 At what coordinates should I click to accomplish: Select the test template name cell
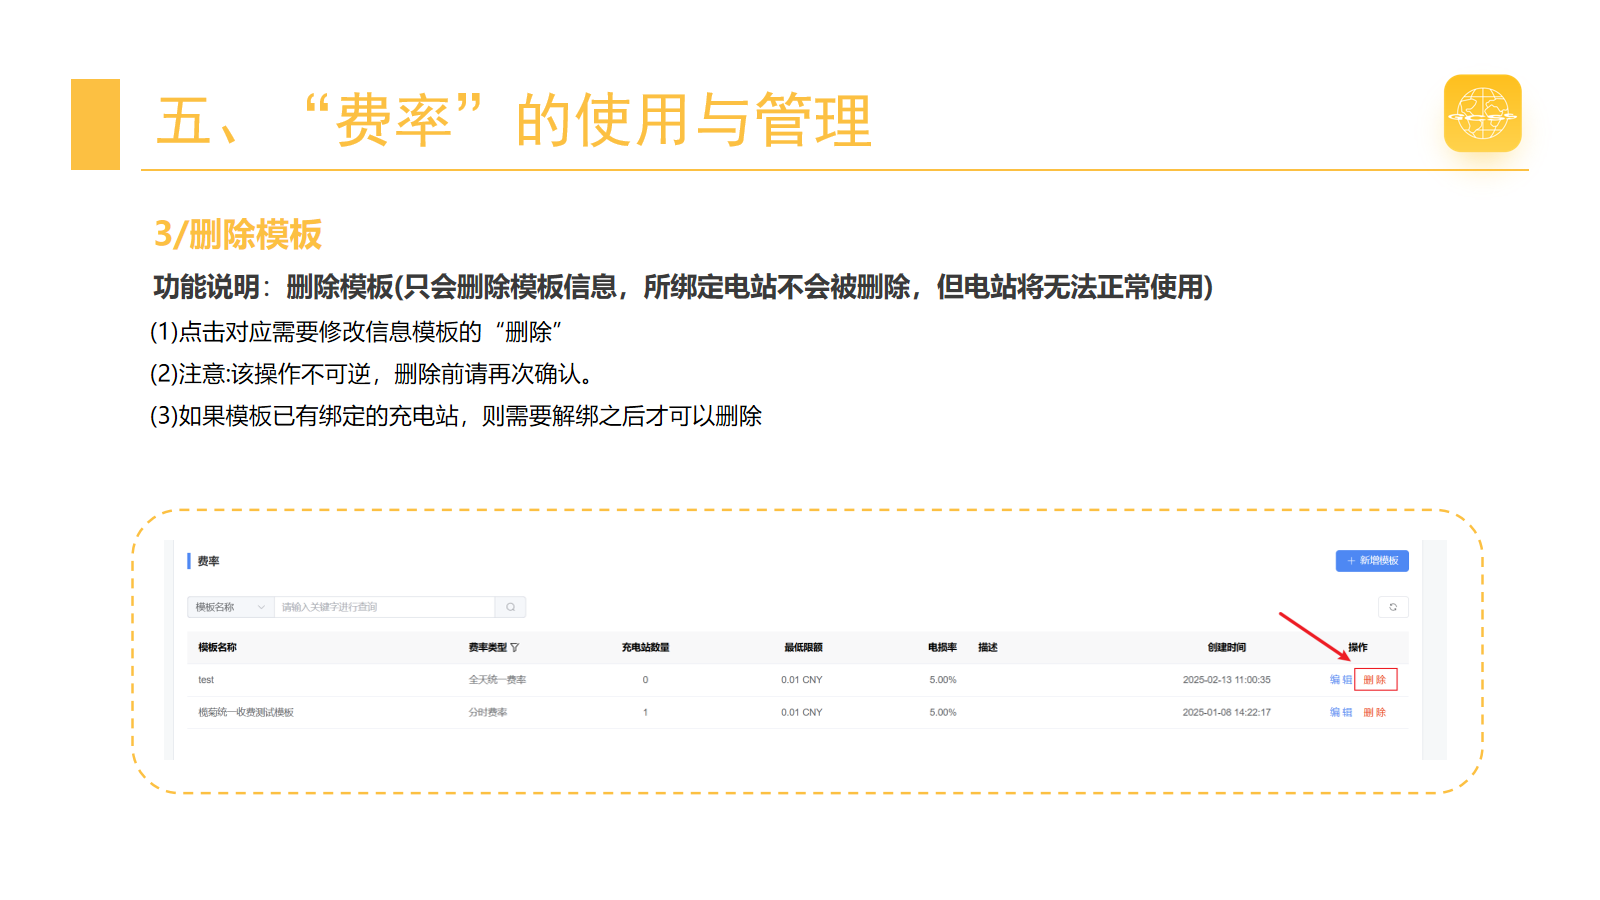[206, 680]
